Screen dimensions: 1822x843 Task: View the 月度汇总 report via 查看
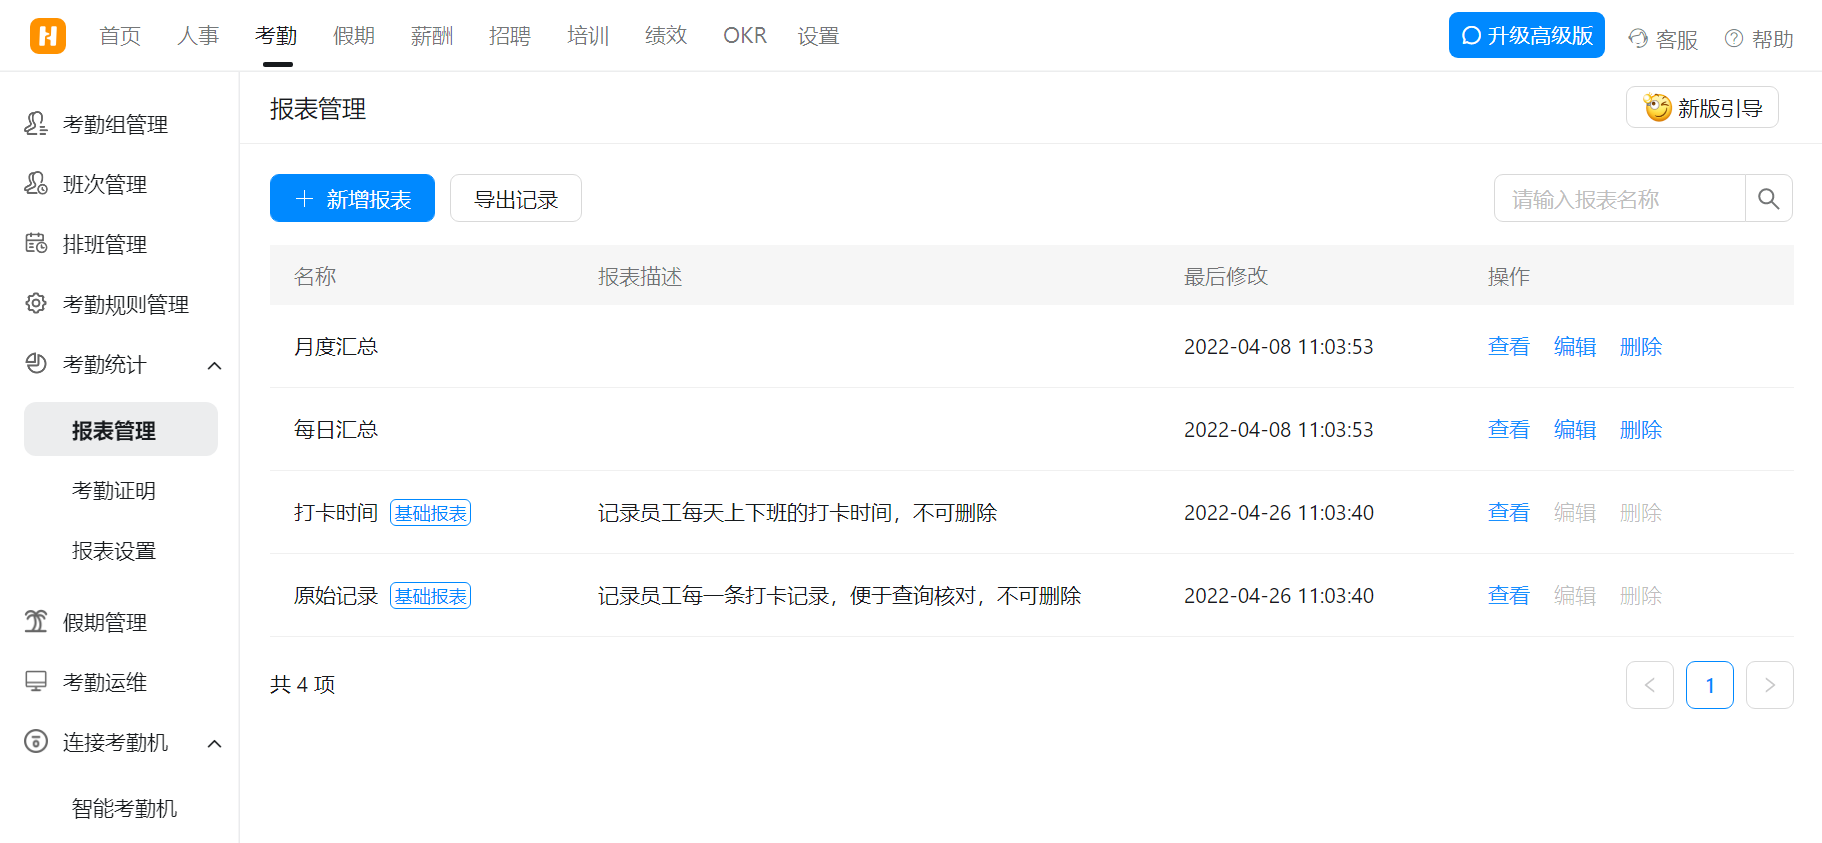[x=1508, y=347]
